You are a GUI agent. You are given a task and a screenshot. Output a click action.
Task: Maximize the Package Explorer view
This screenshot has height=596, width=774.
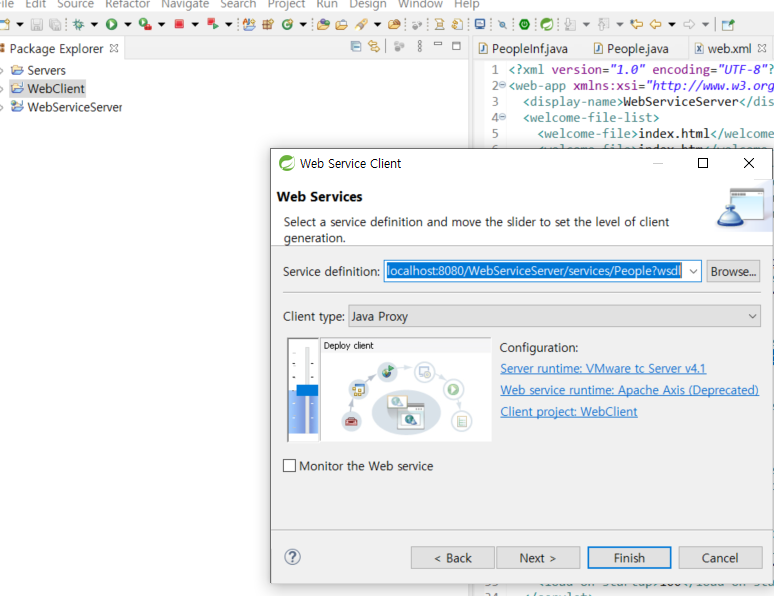pyautogui.click(x=457, y=46)
